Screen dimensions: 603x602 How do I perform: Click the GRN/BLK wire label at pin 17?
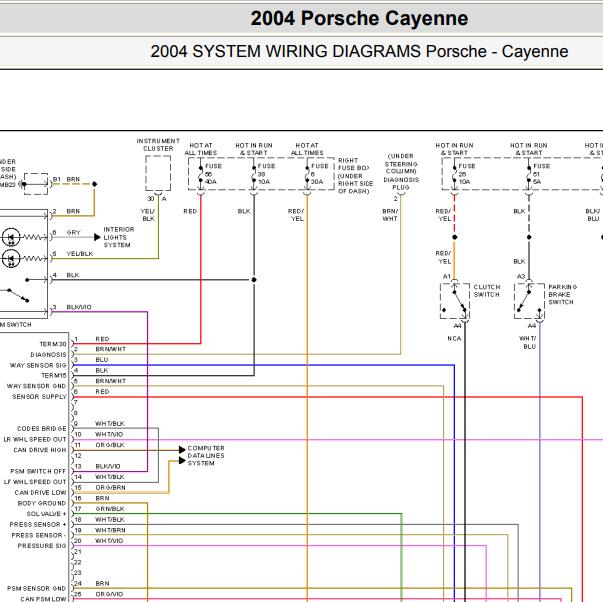pos(110,509)
